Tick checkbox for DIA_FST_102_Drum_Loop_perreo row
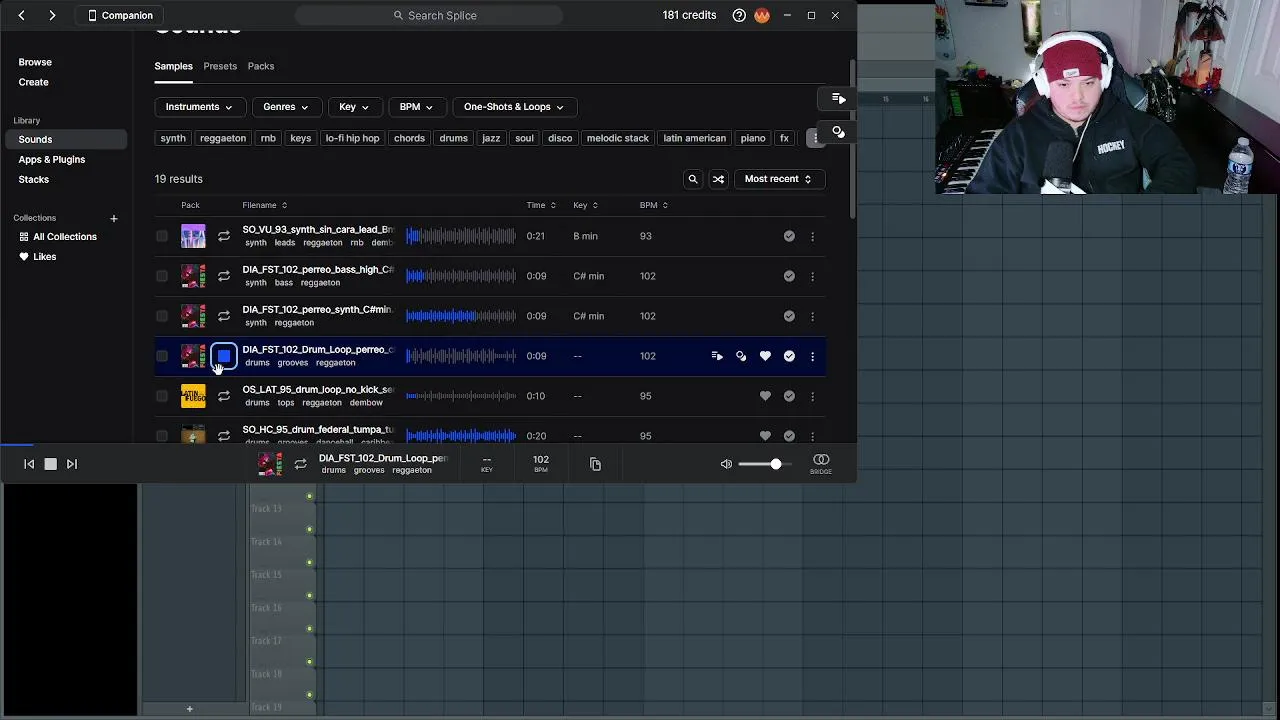 point(162,356)
